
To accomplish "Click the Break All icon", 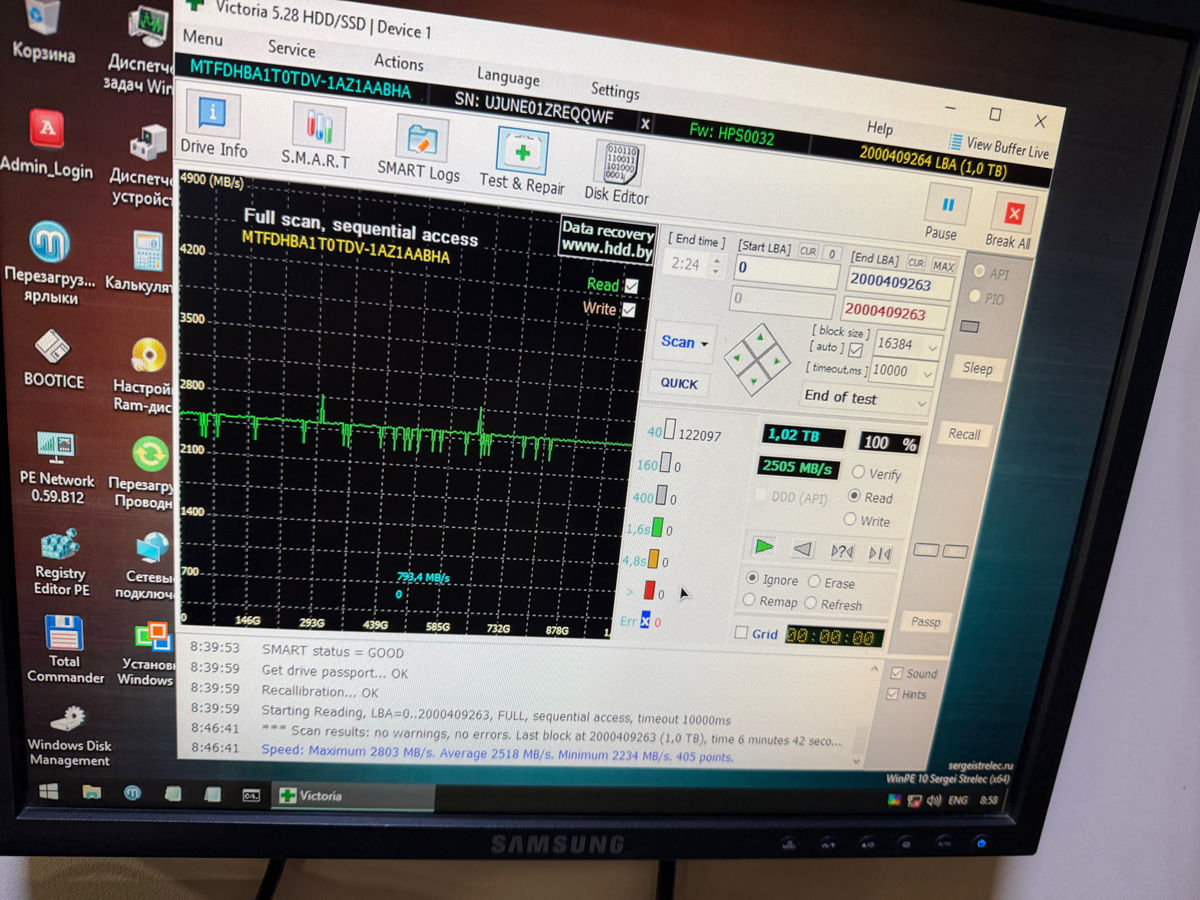I will (1013, 221).
